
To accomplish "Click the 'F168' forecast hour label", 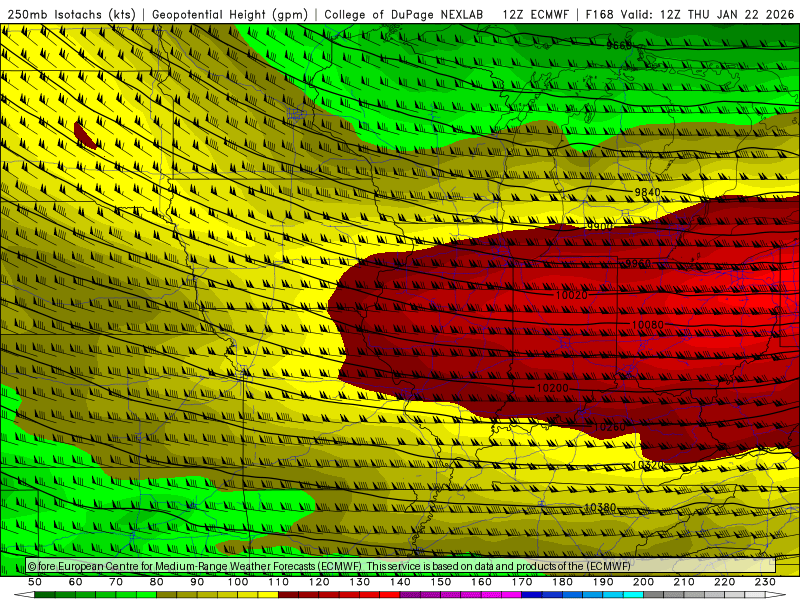I will pyautogui.click(x=599, y=14).
